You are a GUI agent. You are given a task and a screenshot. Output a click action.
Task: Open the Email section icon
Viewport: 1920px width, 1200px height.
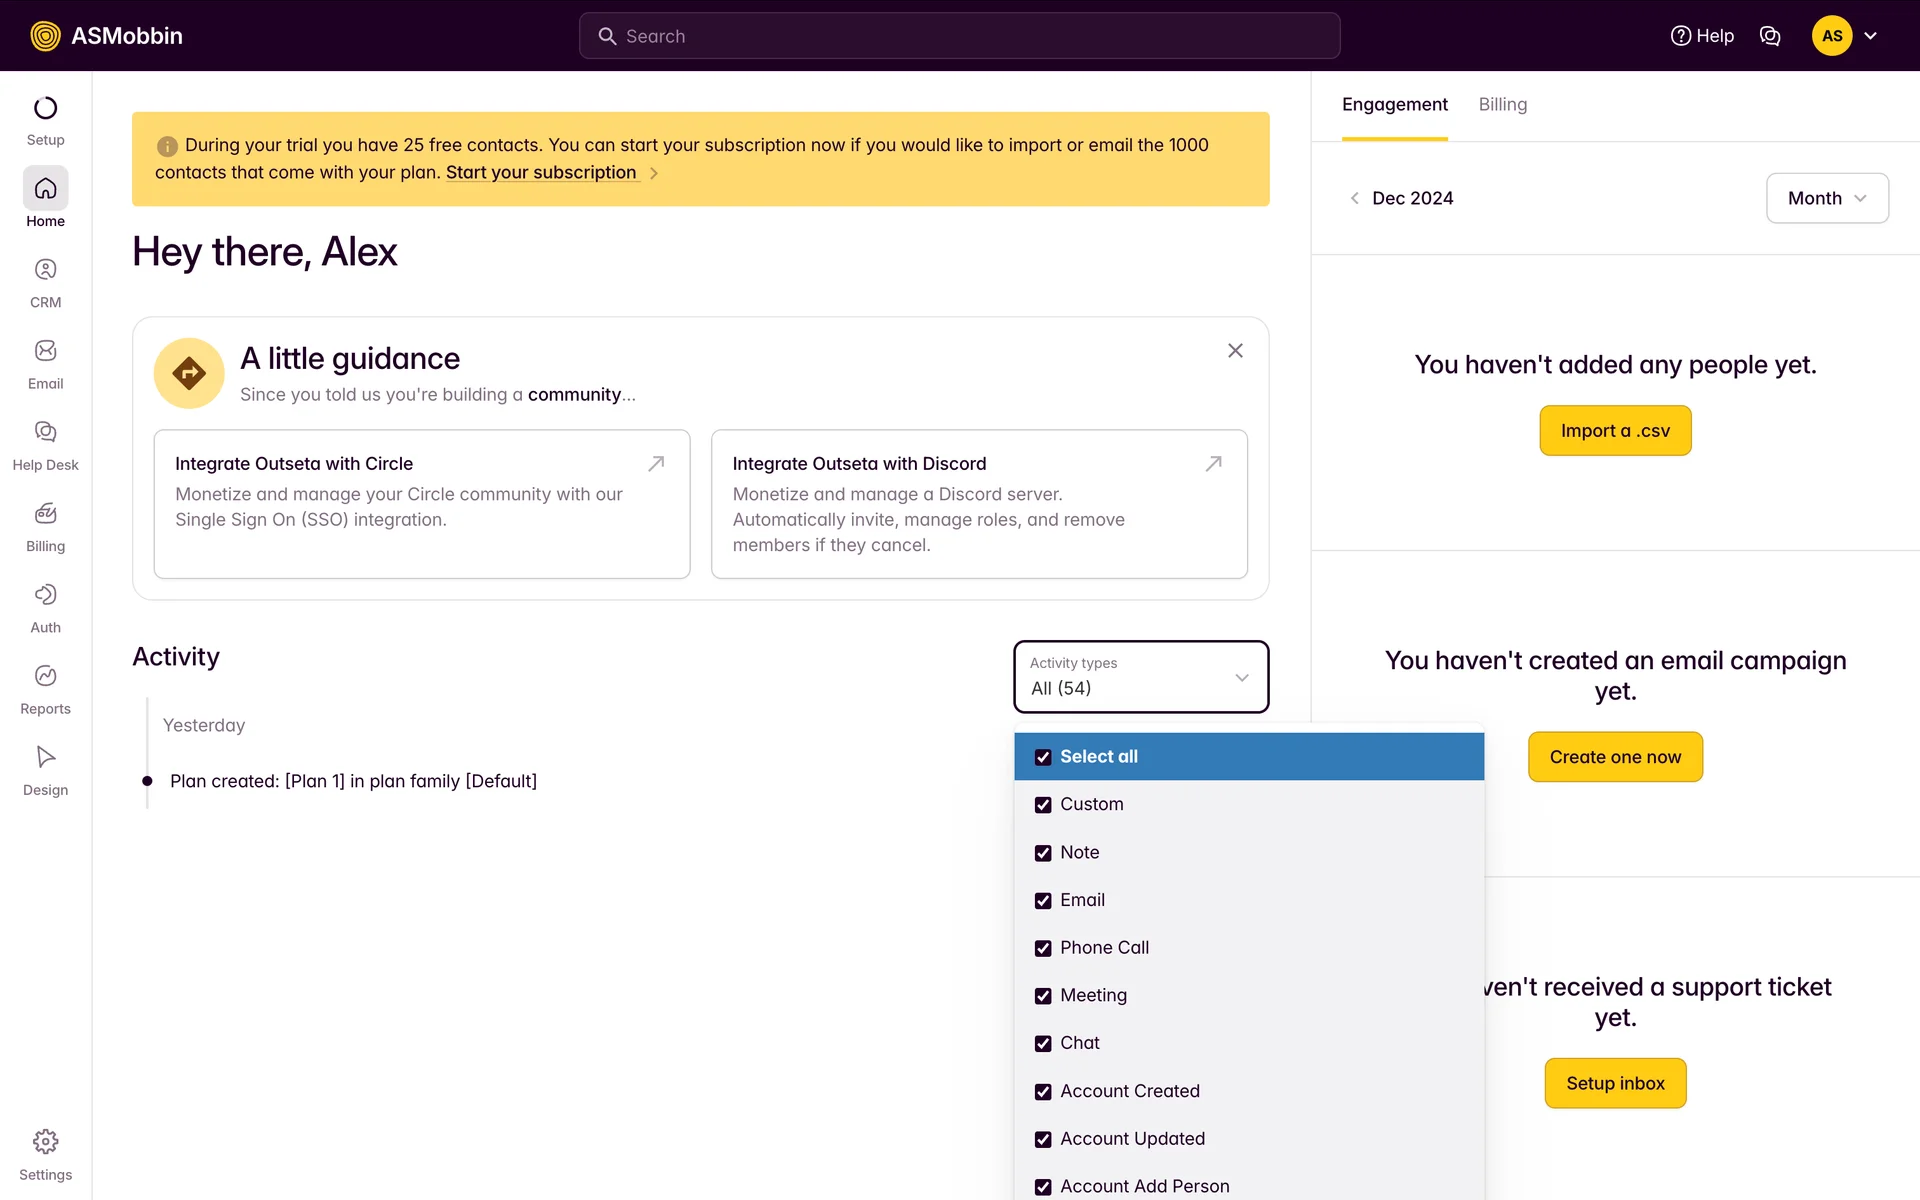pos(45,351)
